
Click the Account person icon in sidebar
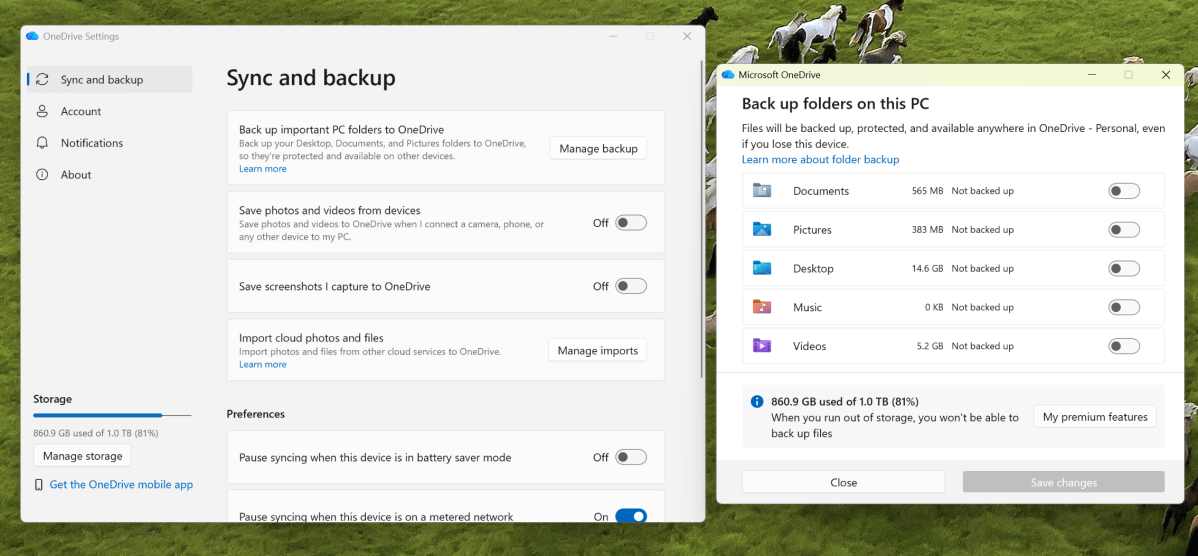point(43,112)
